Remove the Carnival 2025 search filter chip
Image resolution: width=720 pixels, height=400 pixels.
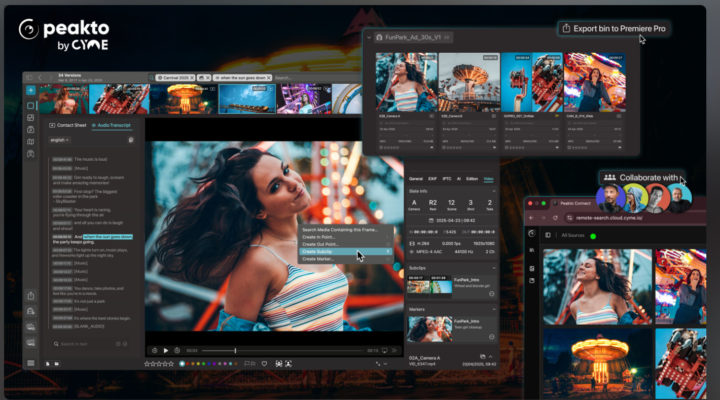pyautogui.click(x=192, y=78)
